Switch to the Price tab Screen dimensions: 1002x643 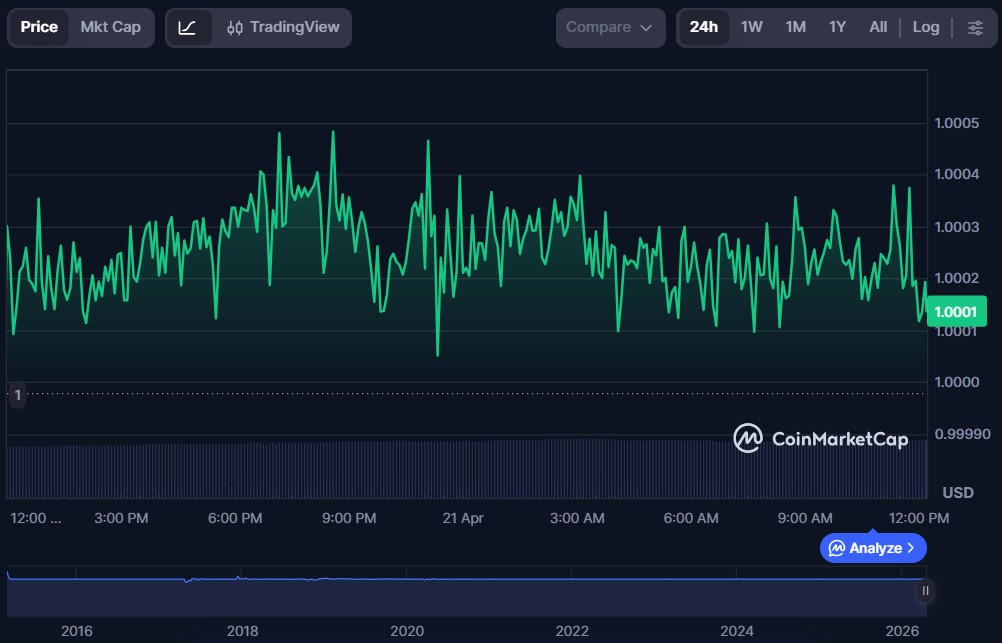pyautogui.click(x=39, y=27)
